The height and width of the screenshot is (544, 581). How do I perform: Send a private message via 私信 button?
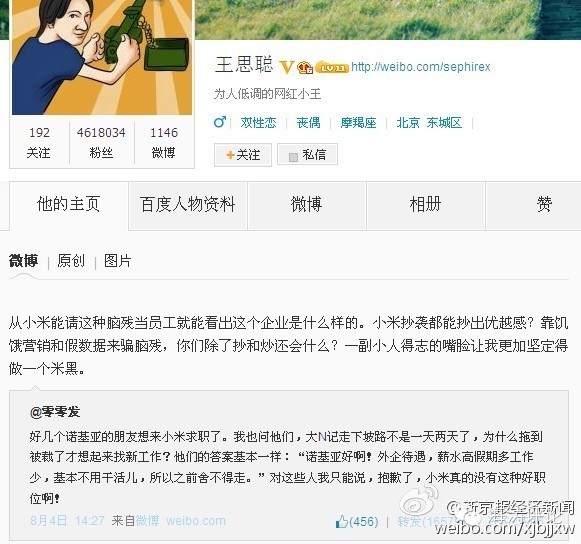click(308, 155)
